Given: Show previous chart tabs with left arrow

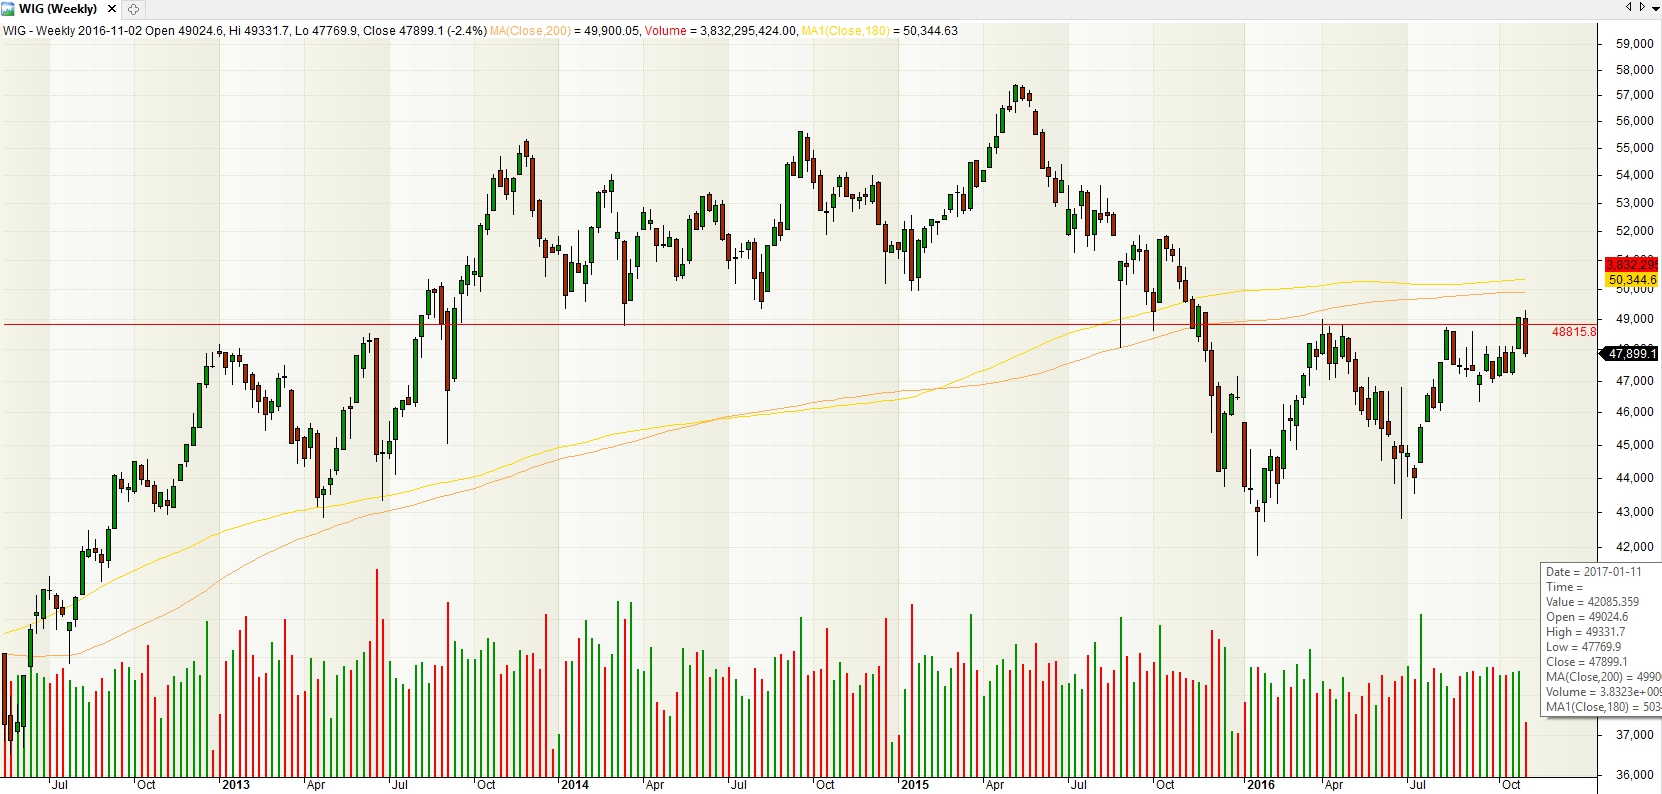Looking at the screenshot, I should (1628, 7).
